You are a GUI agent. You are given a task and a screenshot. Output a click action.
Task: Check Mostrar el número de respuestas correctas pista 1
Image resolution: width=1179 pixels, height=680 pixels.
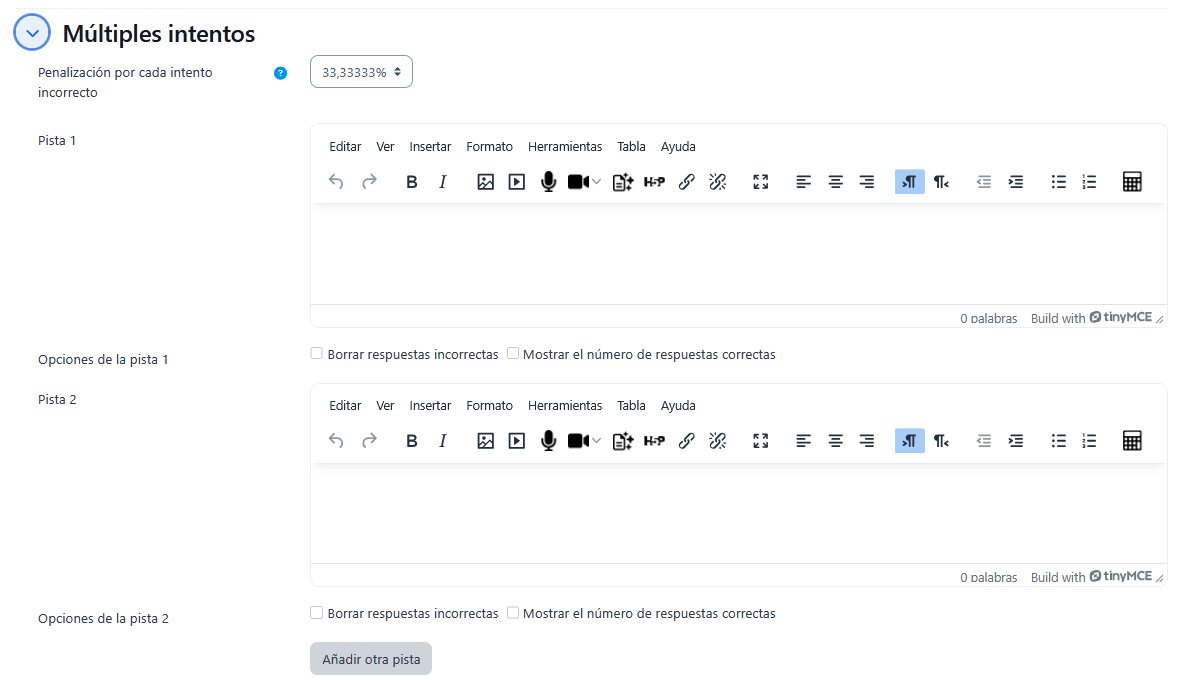point(513,354)
